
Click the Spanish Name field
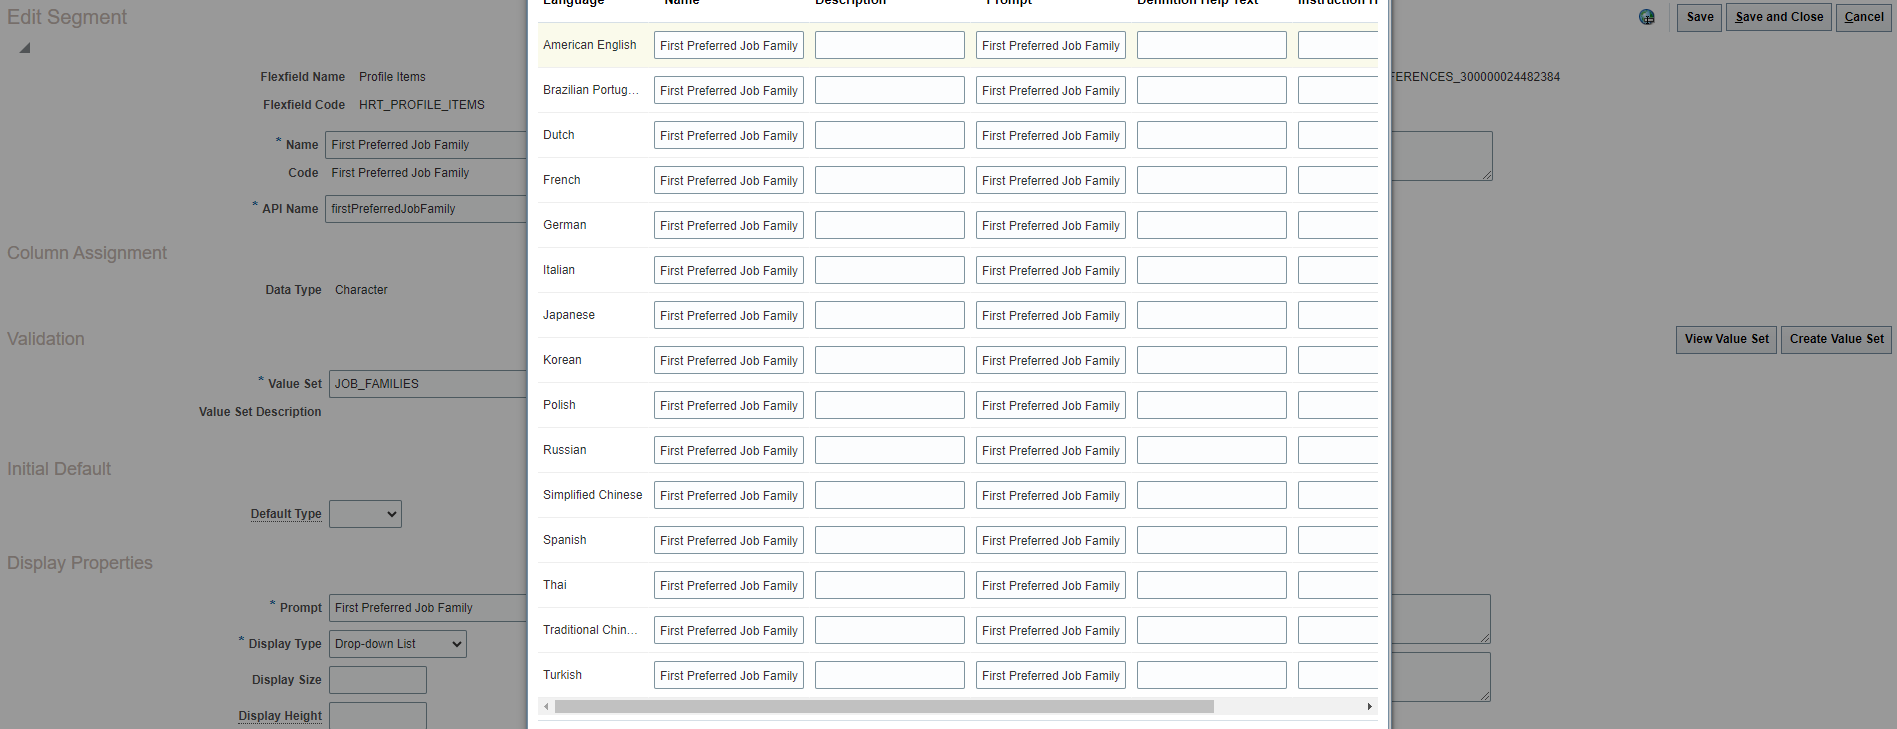click(729, 540)
